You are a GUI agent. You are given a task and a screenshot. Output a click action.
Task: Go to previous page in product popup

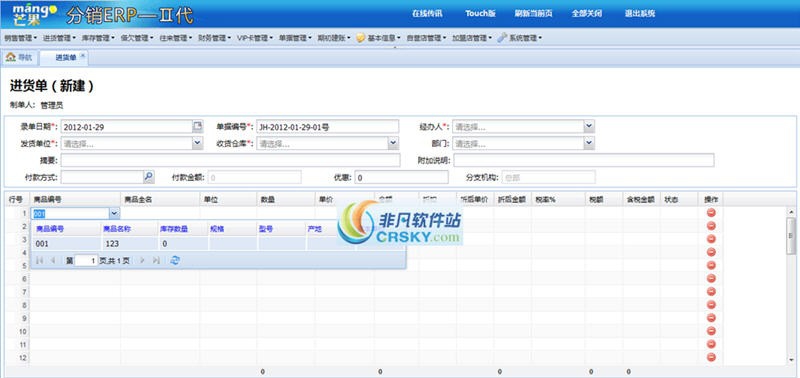click(53, 260)
